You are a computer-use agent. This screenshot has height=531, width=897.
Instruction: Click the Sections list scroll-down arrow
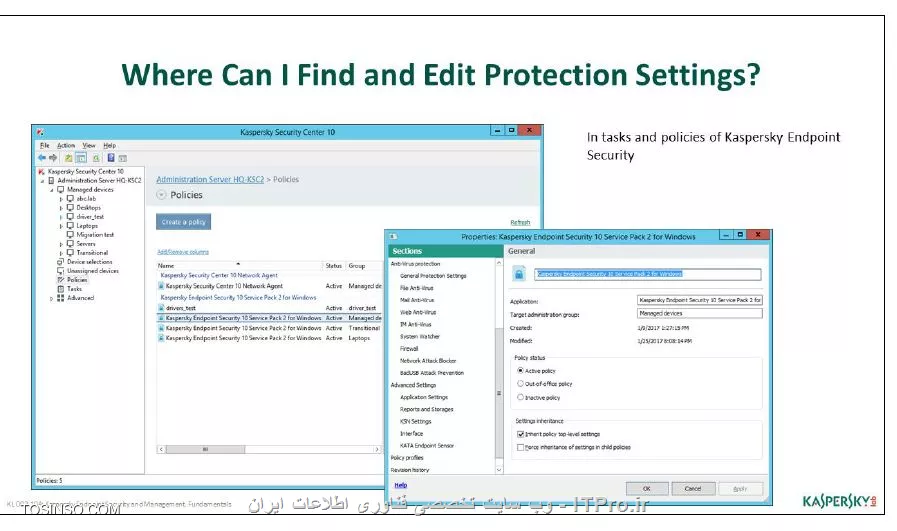tap(499, 470)
